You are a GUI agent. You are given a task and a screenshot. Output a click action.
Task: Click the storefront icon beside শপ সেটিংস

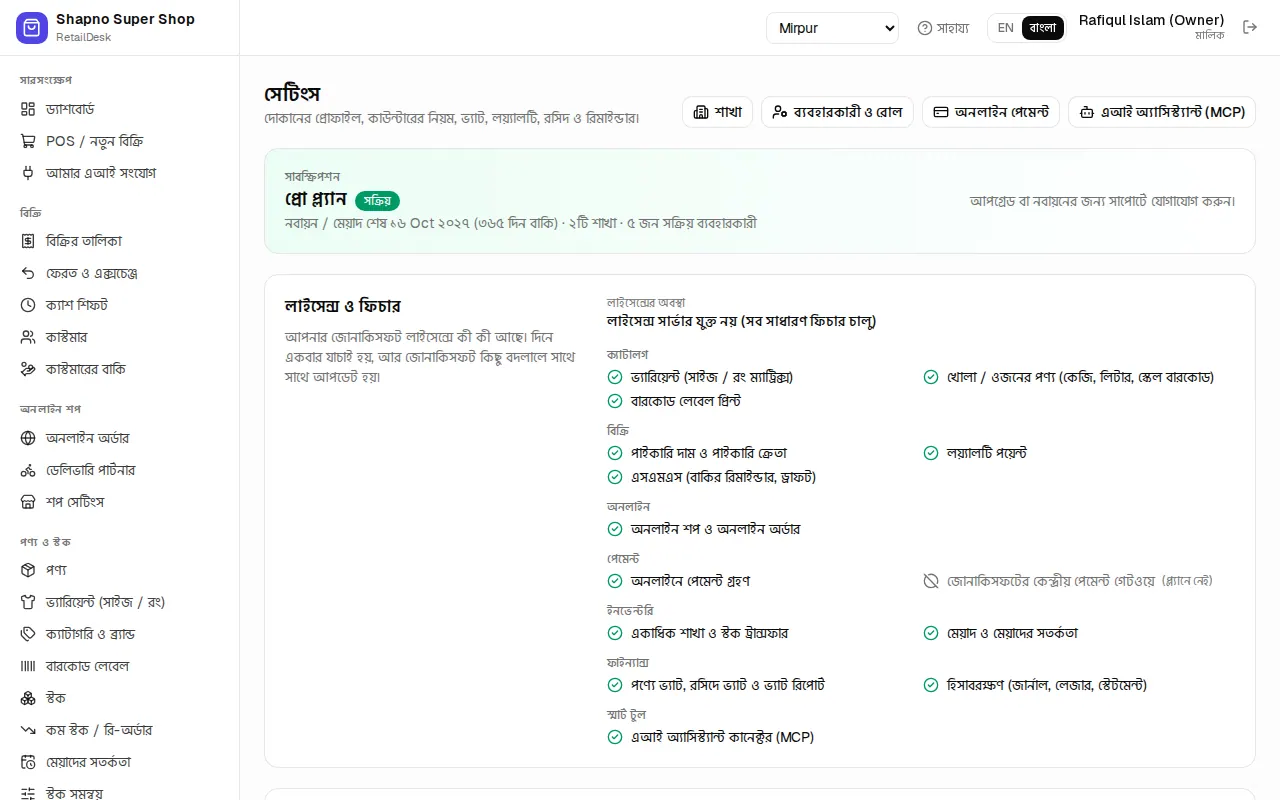(28, 502)
